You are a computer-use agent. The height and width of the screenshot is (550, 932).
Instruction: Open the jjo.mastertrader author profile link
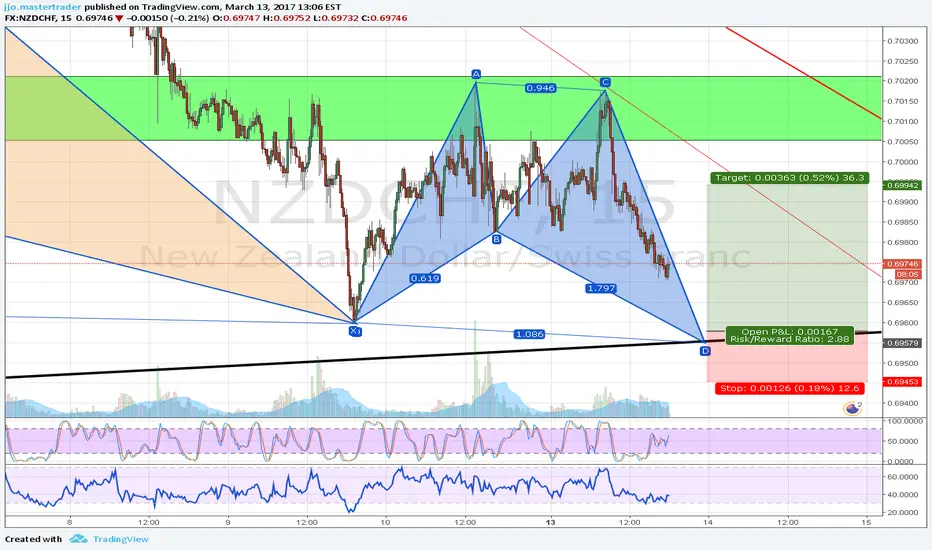click(42, 7)
